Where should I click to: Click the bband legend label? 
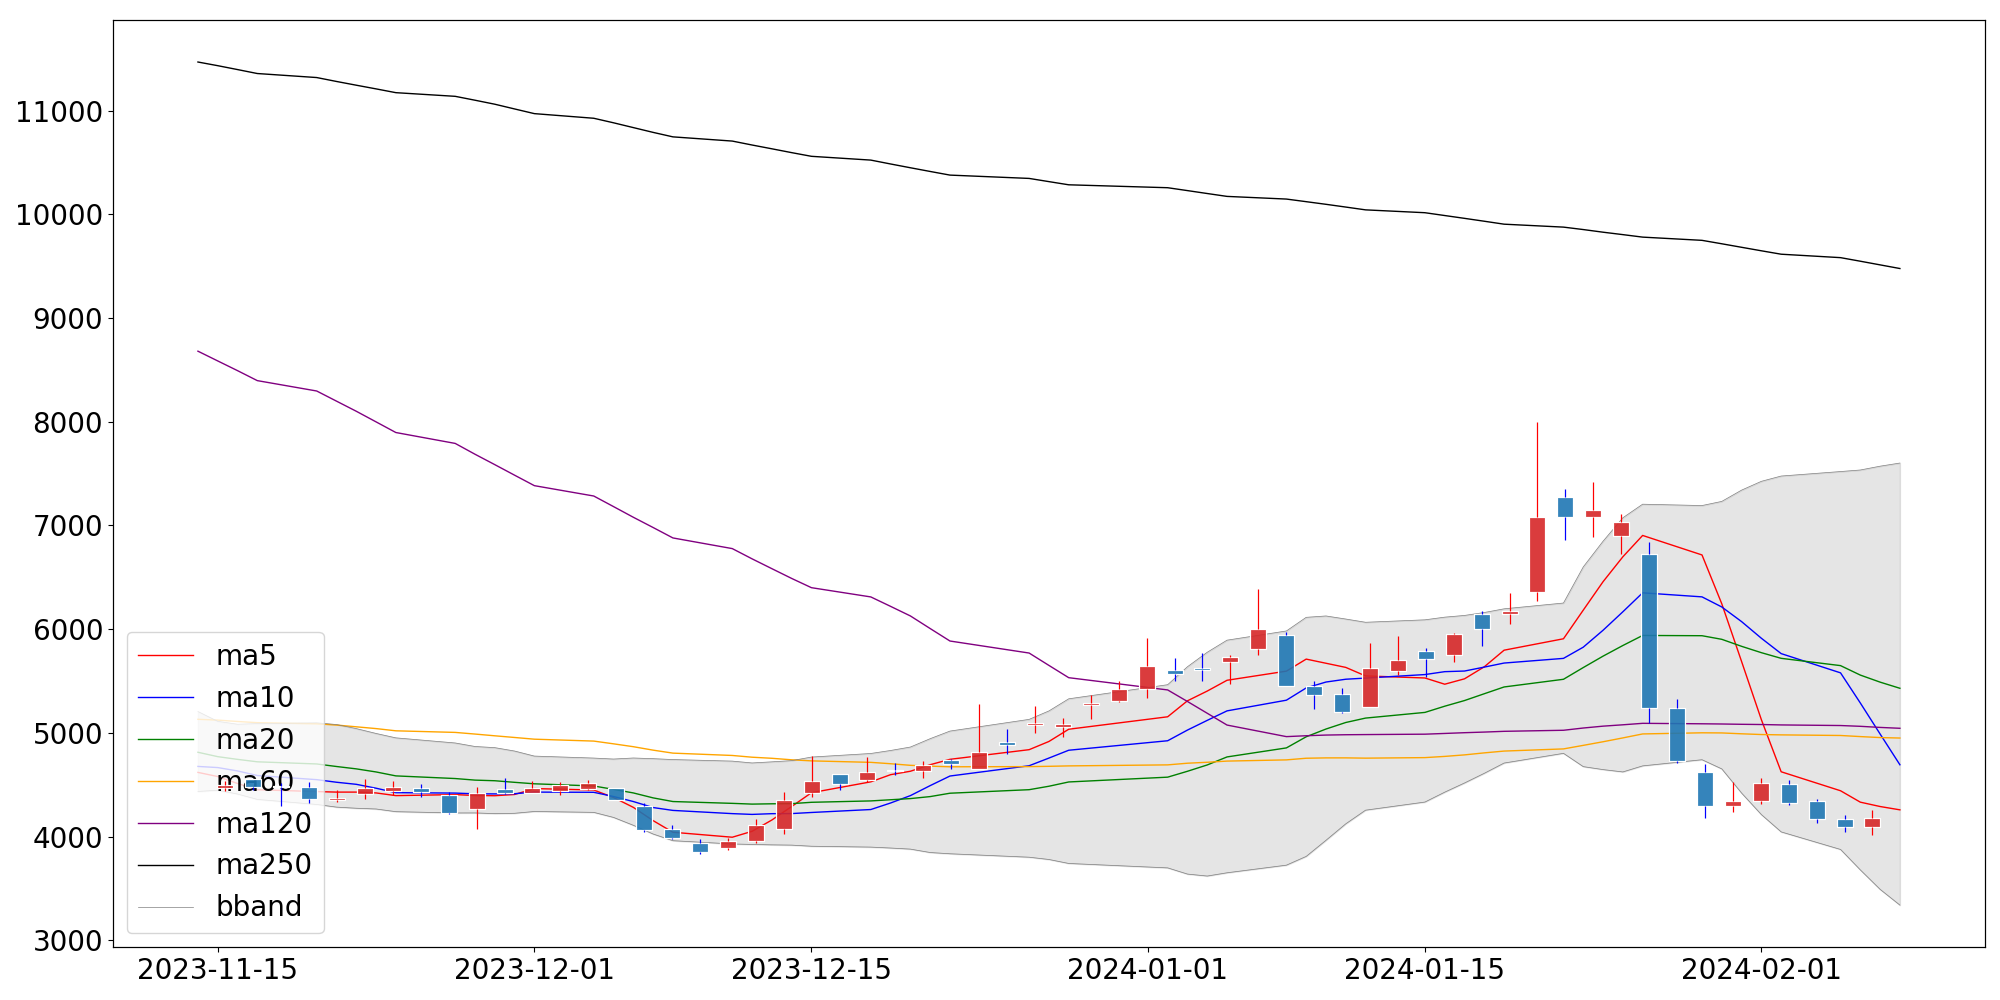coord(259,906)
